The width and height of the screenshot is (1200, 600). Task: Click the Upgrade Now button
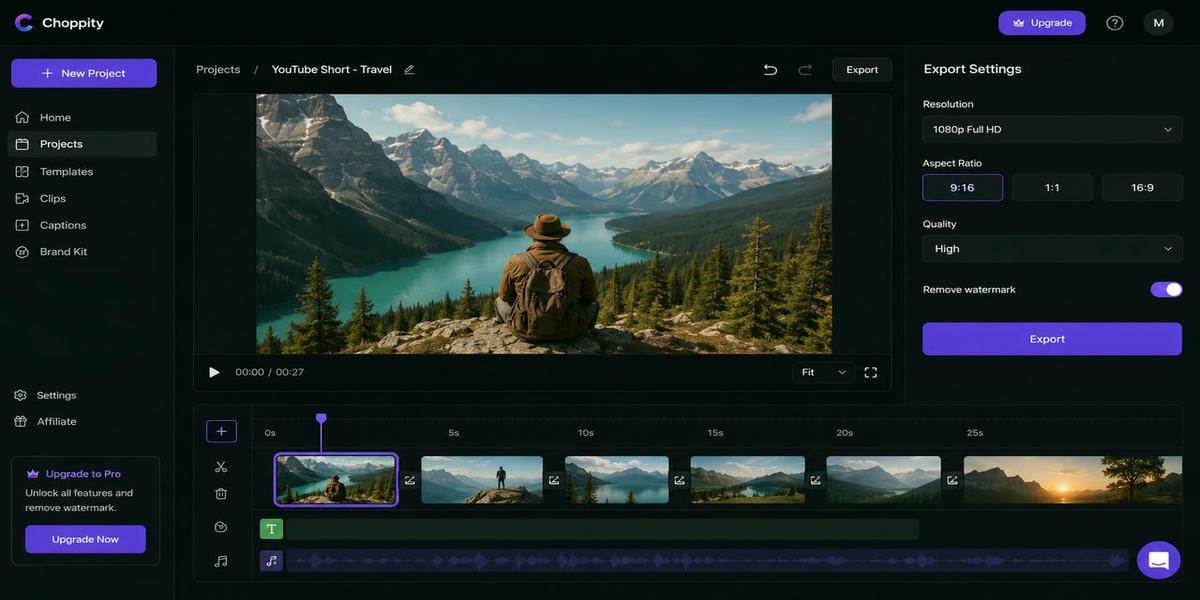click(85, 539)
